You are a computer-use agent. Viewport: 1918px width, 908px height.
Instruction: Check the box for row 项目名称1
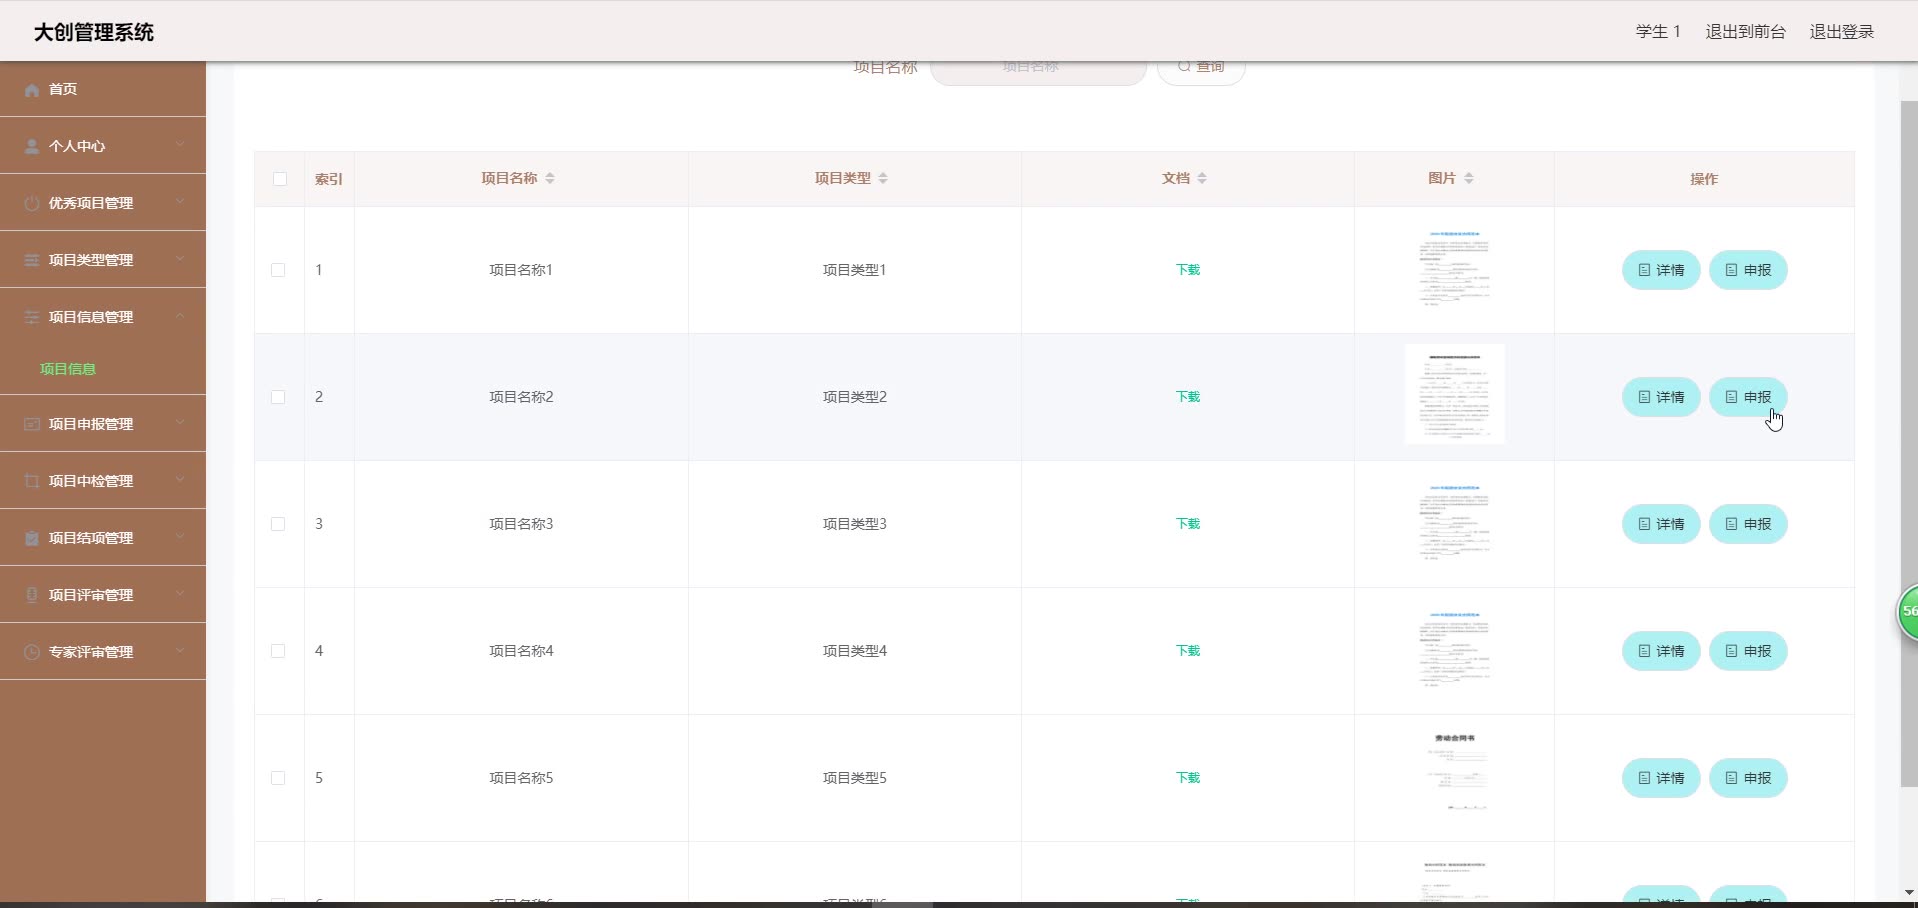click(278, 271)
